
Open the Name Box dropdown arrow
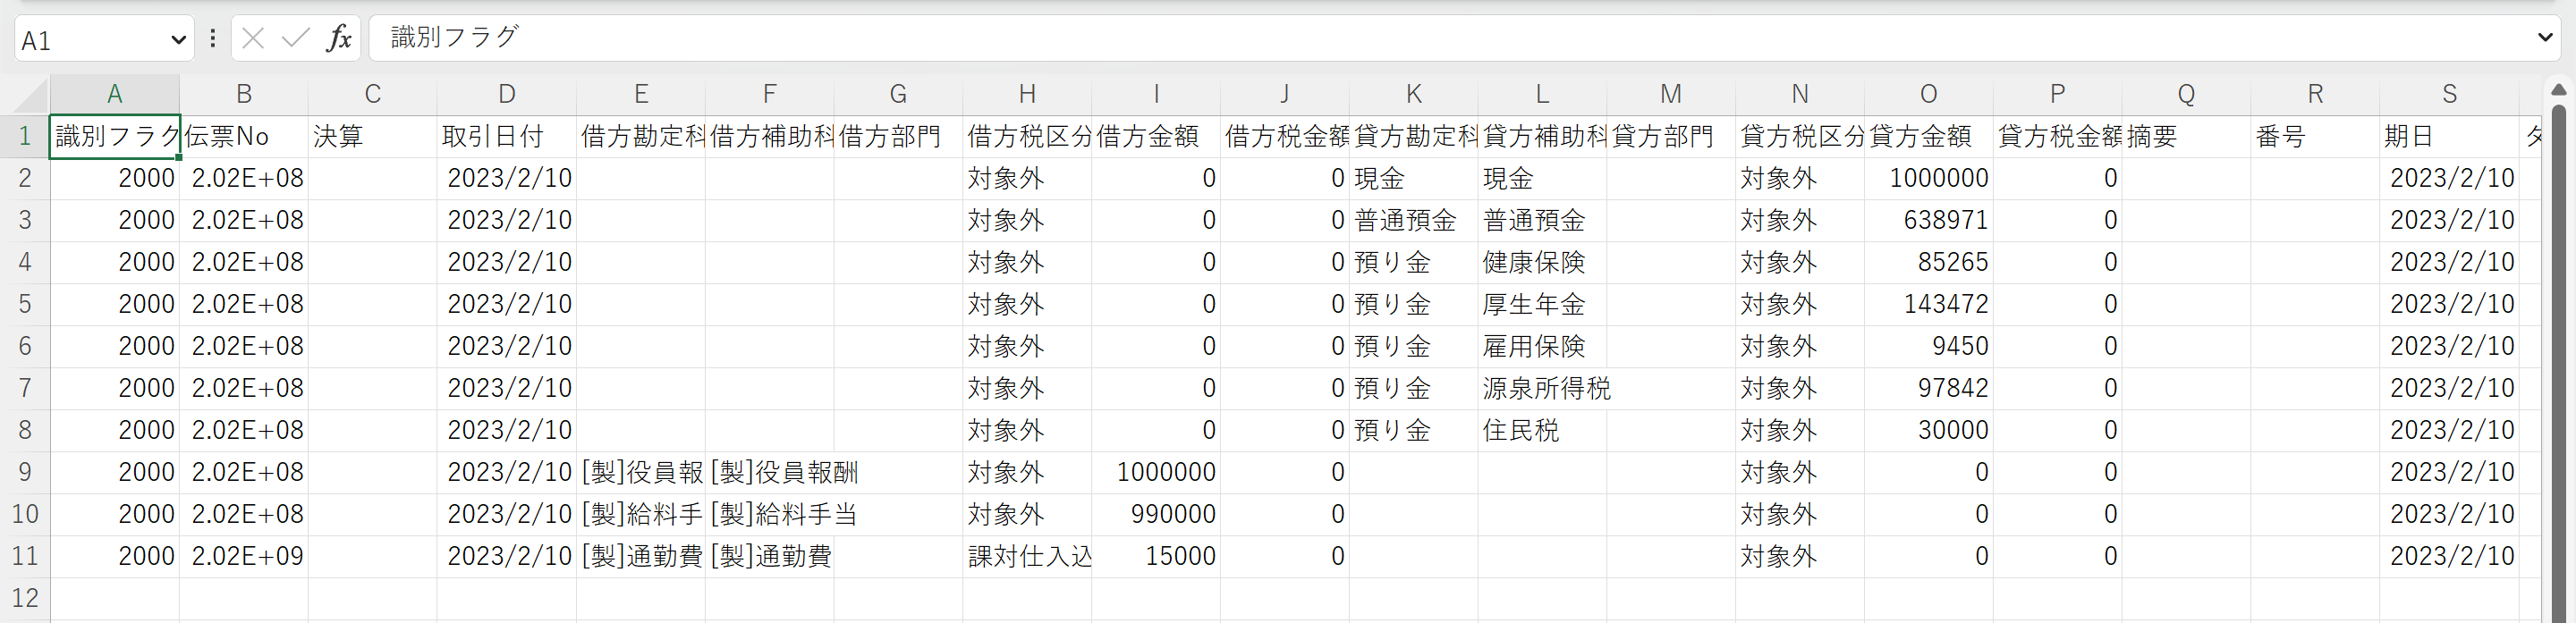(178, 40)
